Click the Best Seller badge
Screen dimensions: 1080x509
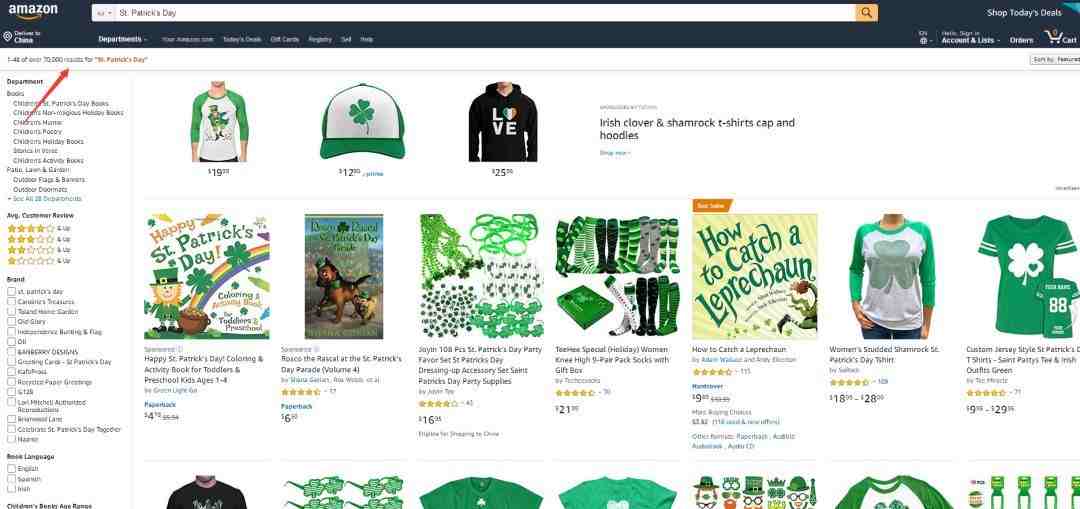(712, 205)
